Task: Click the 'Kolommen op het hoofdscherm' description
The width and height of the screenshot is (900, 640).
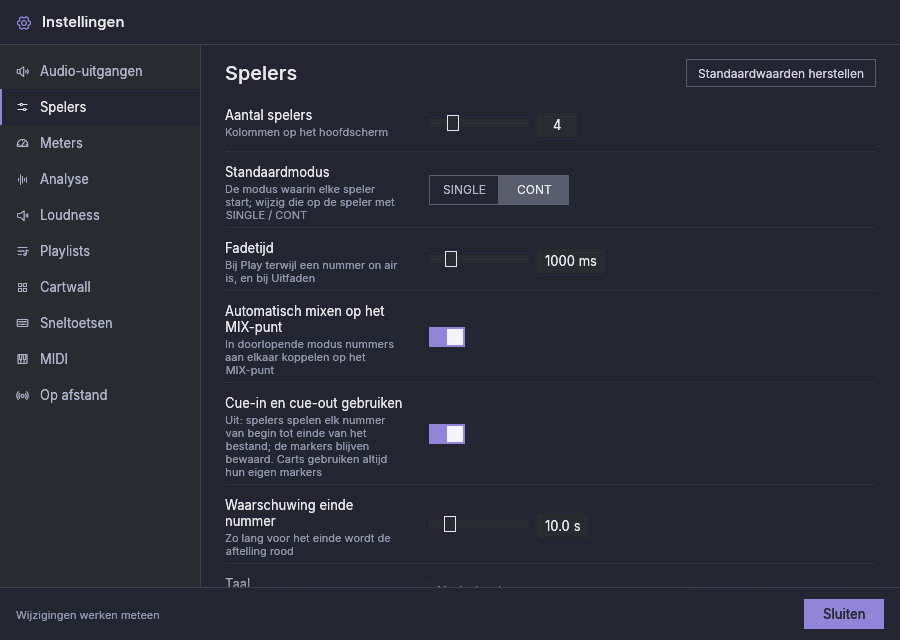Action: coord(307,133)
